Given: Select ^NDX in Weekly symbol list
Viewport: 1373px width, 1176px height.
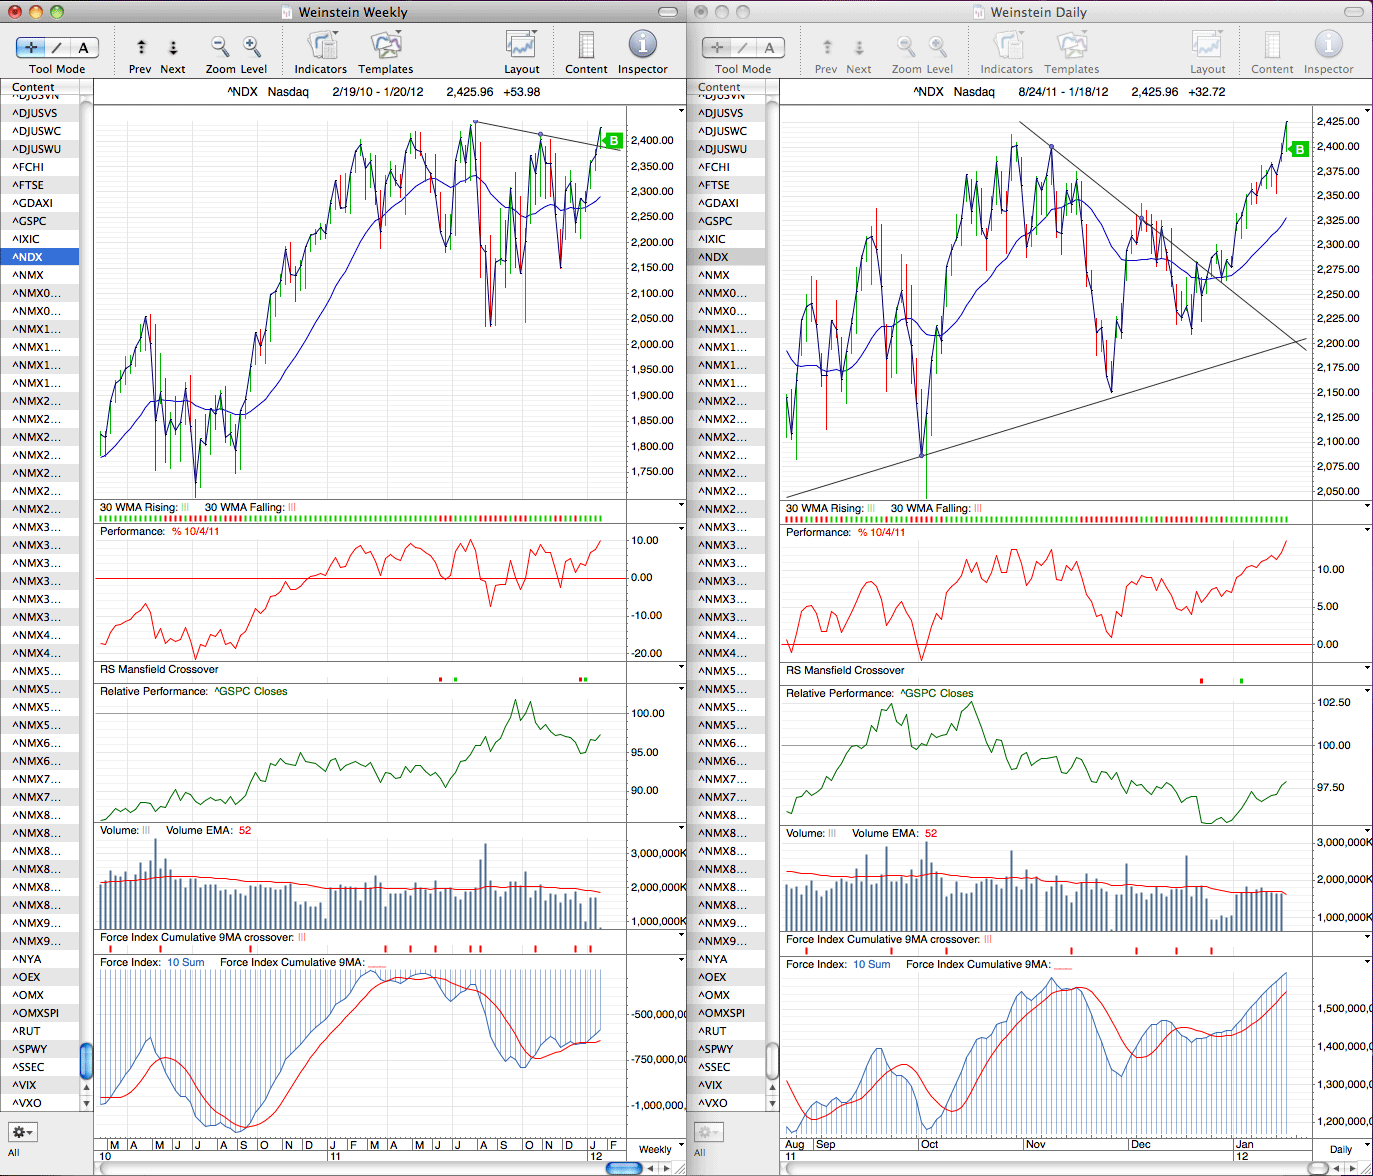Looking at the screenshot, I should coord(40,257).
